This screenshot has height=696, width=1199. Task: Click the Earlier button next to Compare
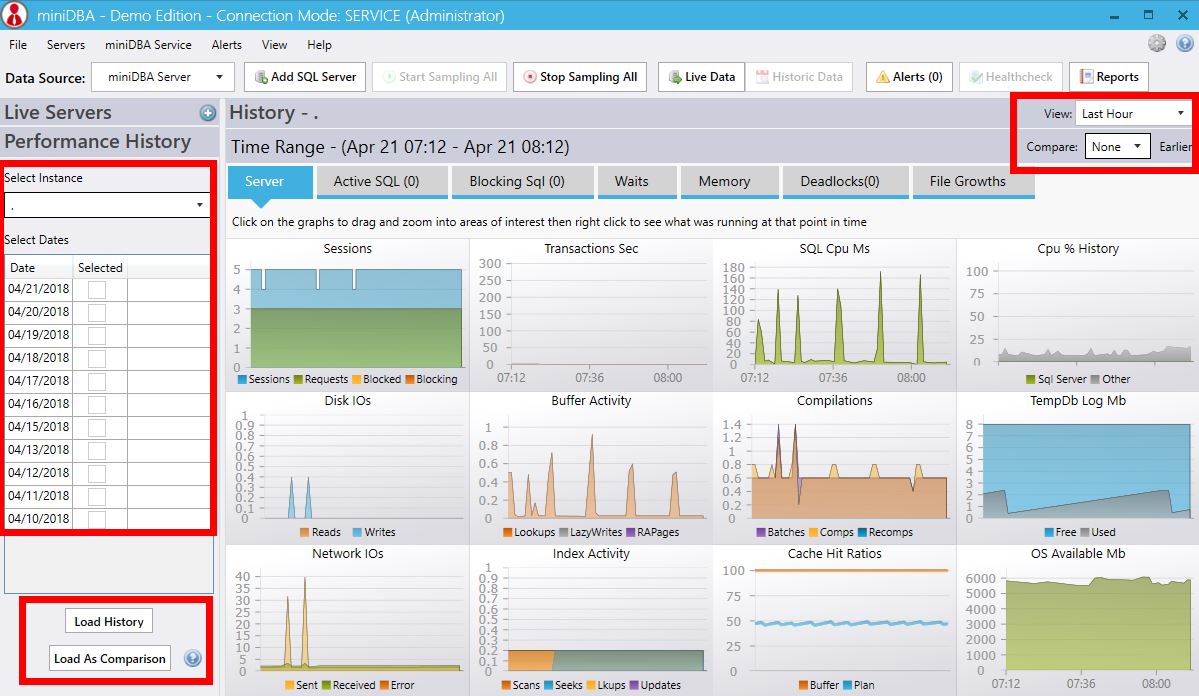click(x=1176, y=146)
